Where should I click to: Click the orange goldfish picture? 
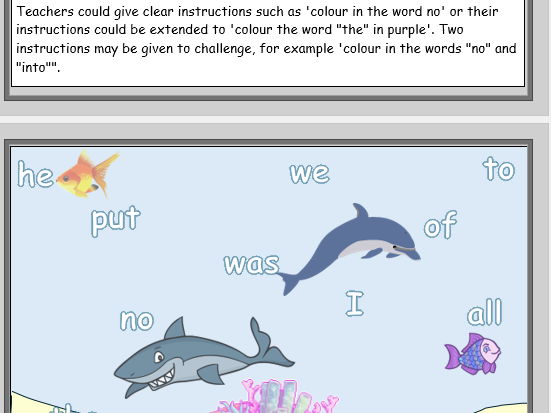pyautogui.click(x=87, y=174)
